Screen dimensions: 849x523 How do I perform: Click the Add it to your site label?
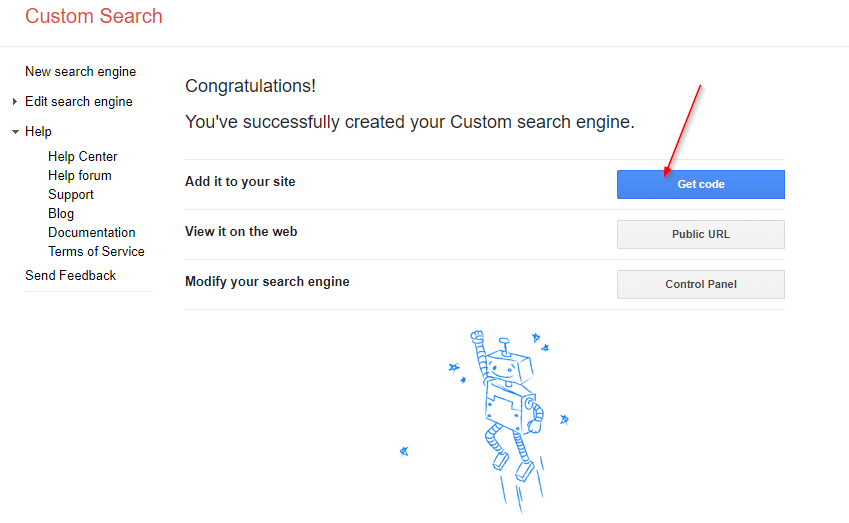click(x=240, y=181)
